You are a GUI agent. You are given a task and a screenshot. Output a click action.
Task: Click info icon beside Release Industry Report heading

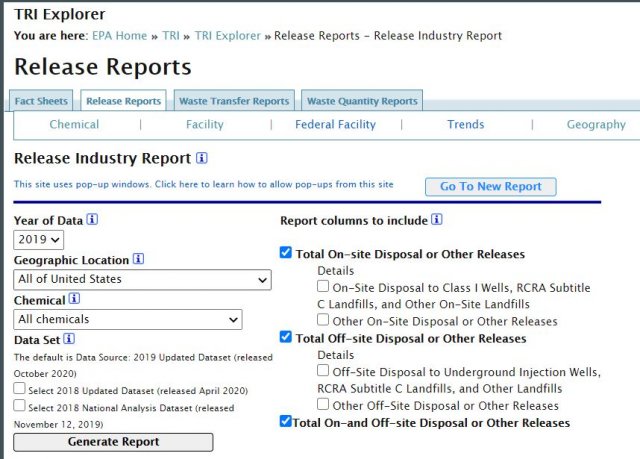(202, 159)
